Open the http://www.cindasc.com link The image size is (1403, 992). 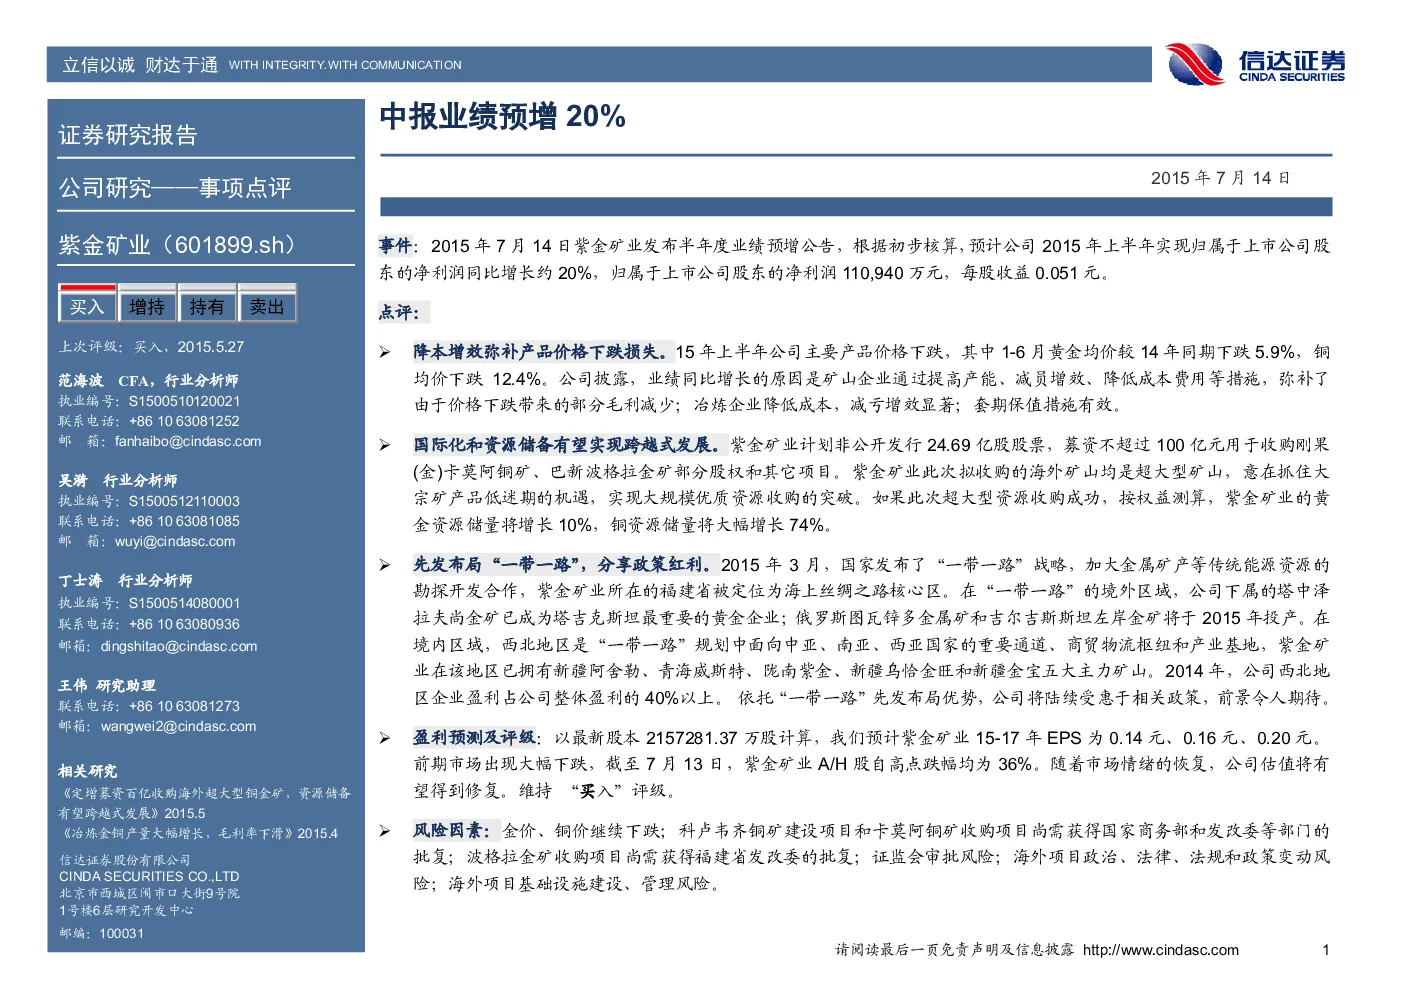point(1161,950)
